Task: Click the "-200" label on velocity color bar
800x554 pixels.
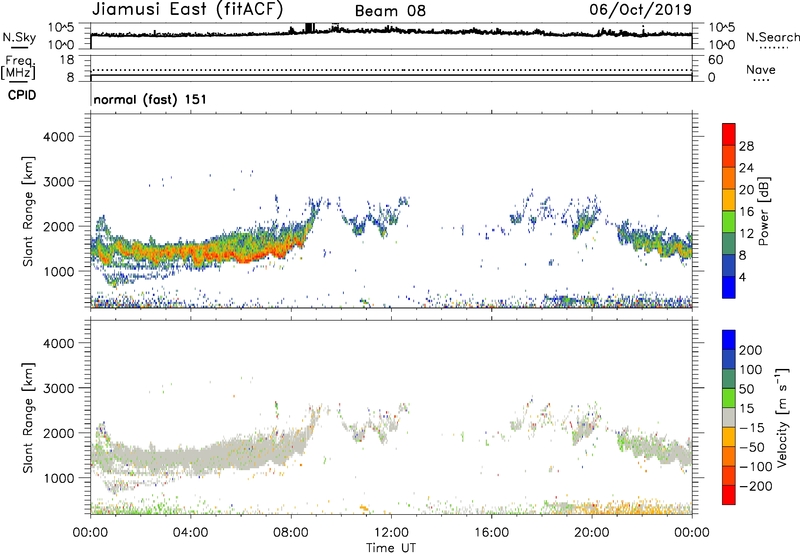Action: 755,487
